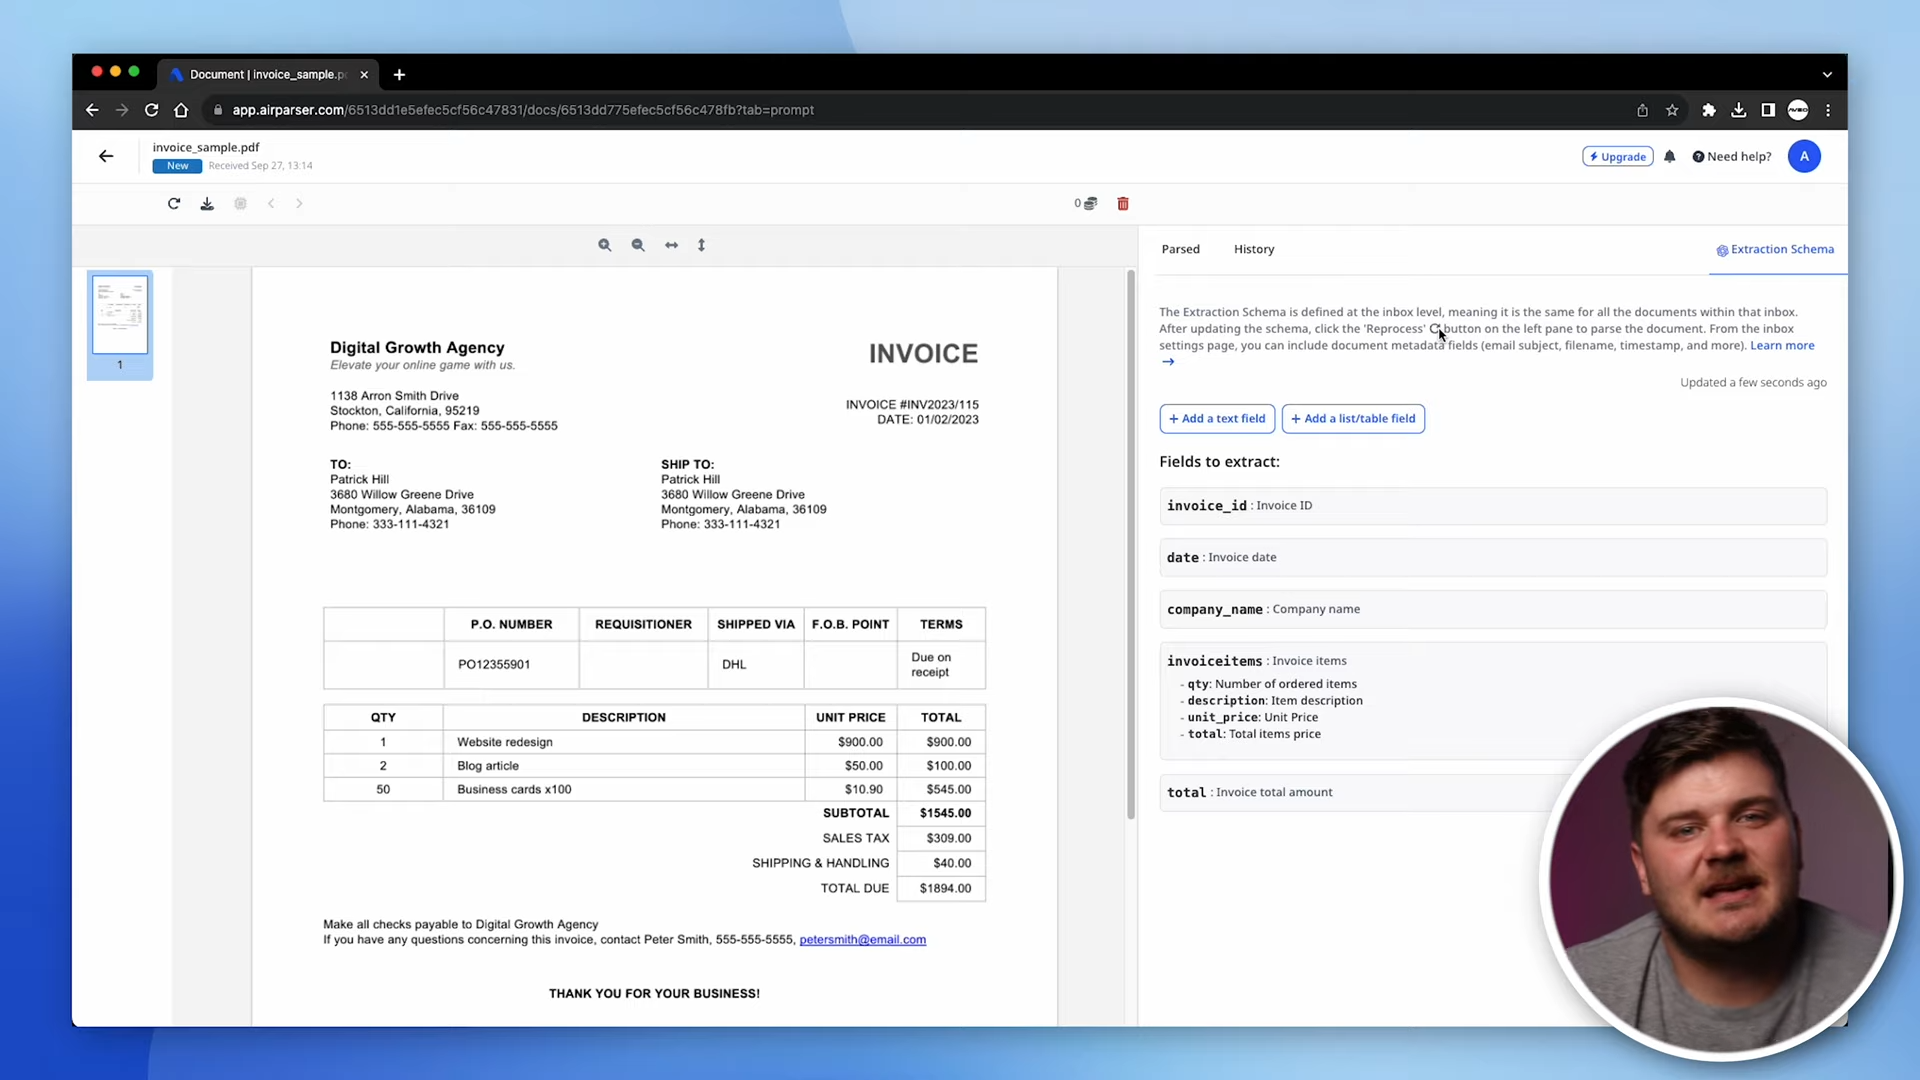Open the notifications bell

tap(1670, 157)
